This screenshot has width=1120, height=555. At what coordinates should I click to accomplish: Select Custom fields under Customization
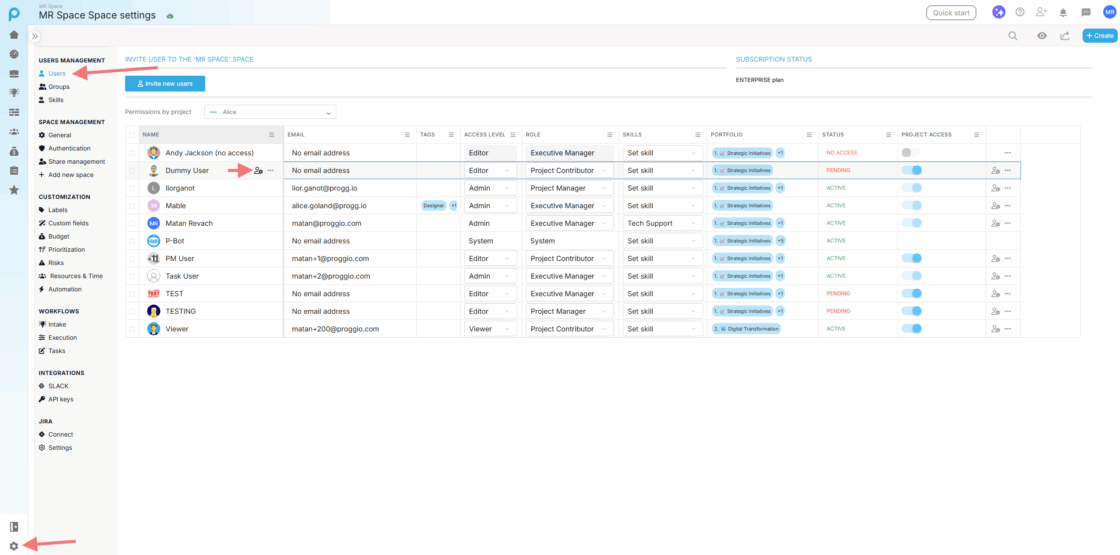68,223
